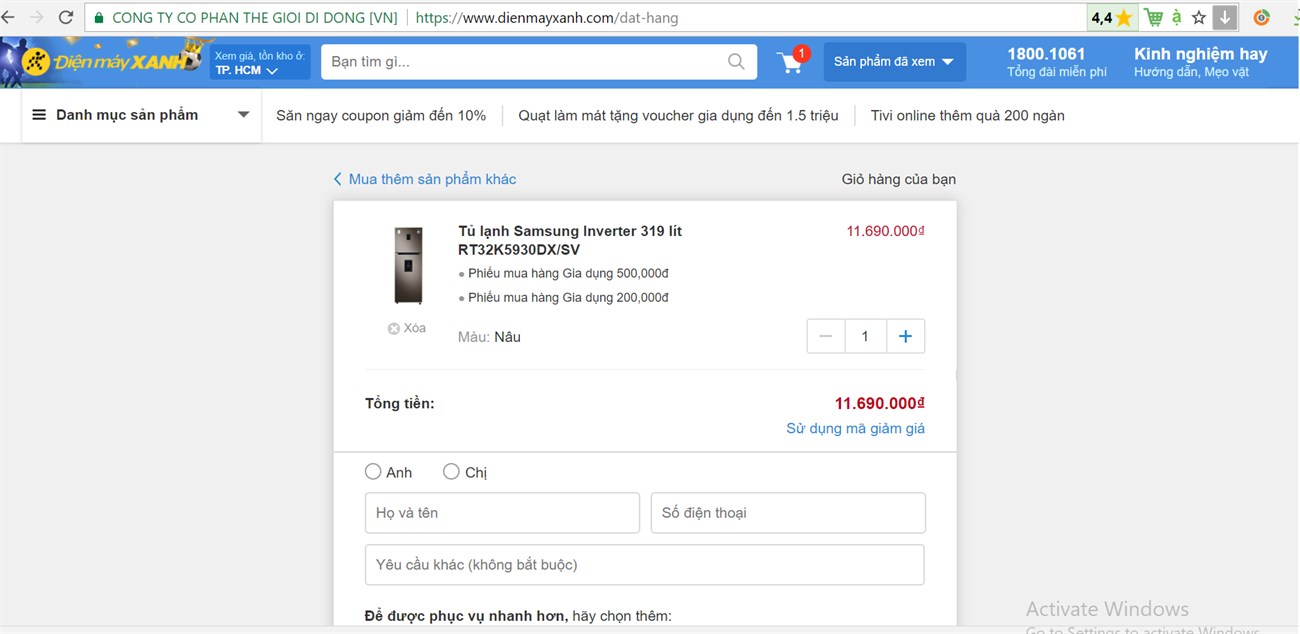Viewport: 1300px width, 634px height.
Task: Open the shopping cart icon with badge 1
Action: click(793, 61)
